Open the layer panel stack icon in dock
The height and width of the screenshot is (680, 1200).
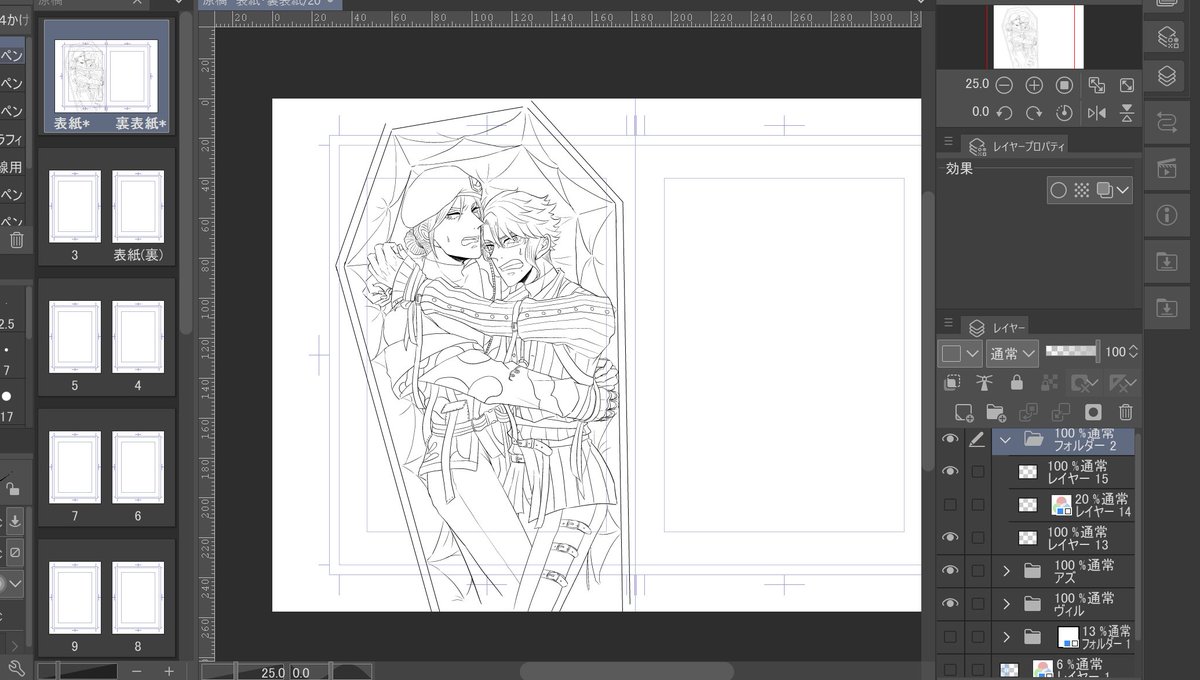click(x=1166, y=75)
